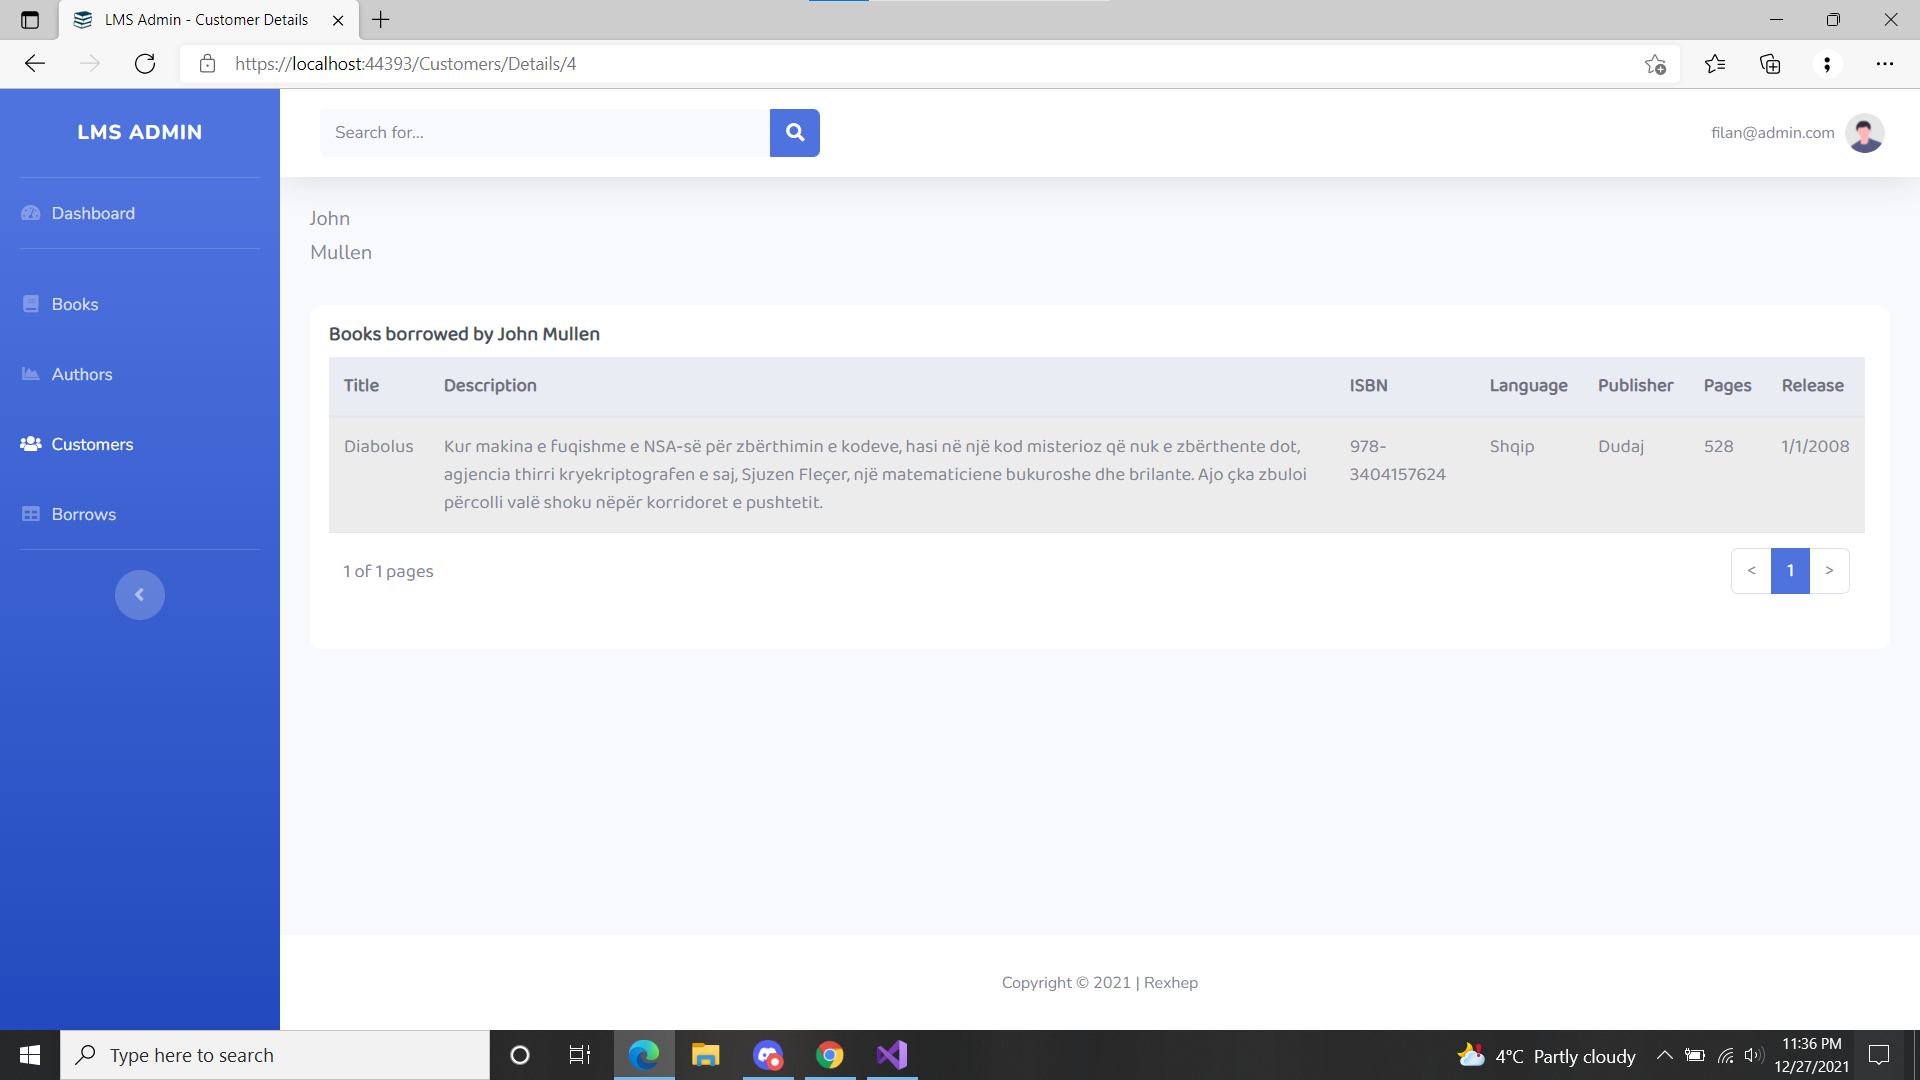Go to next page with > button
Screen dimensions: 1920x1080
(1829, 571)
